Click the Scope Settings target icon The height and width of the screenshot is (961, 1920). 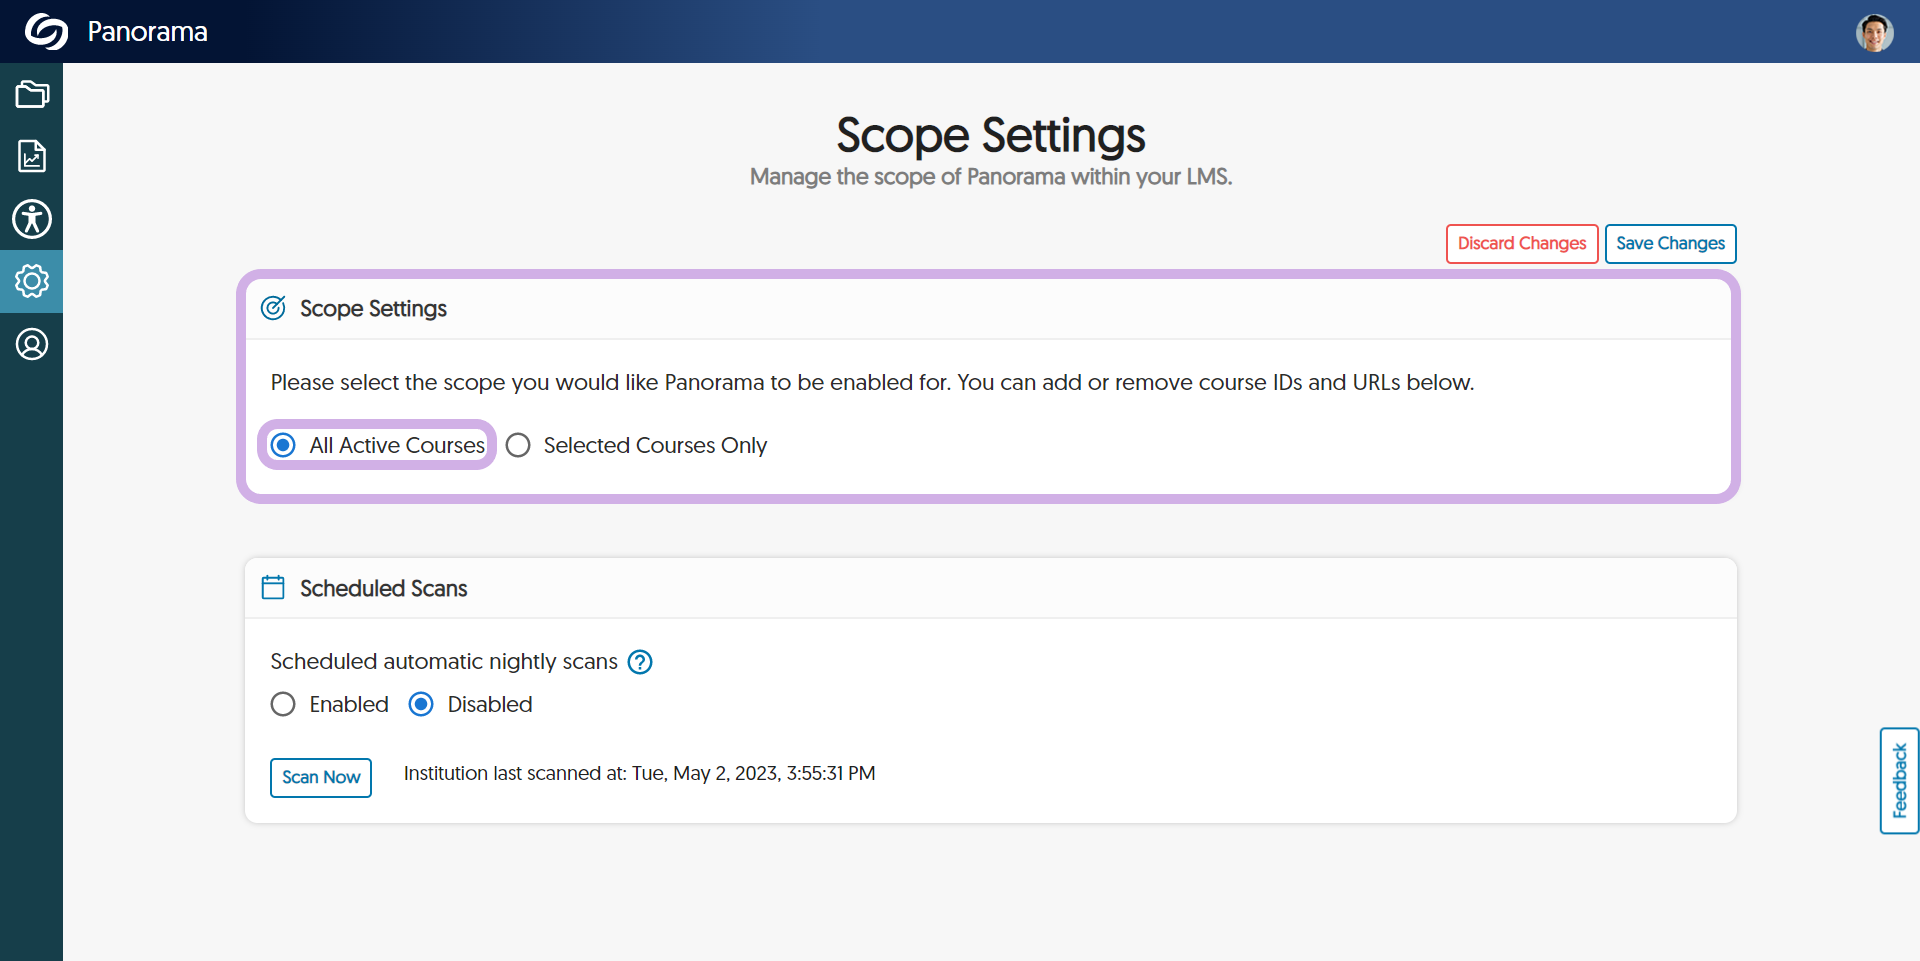[x=273, y=308]
